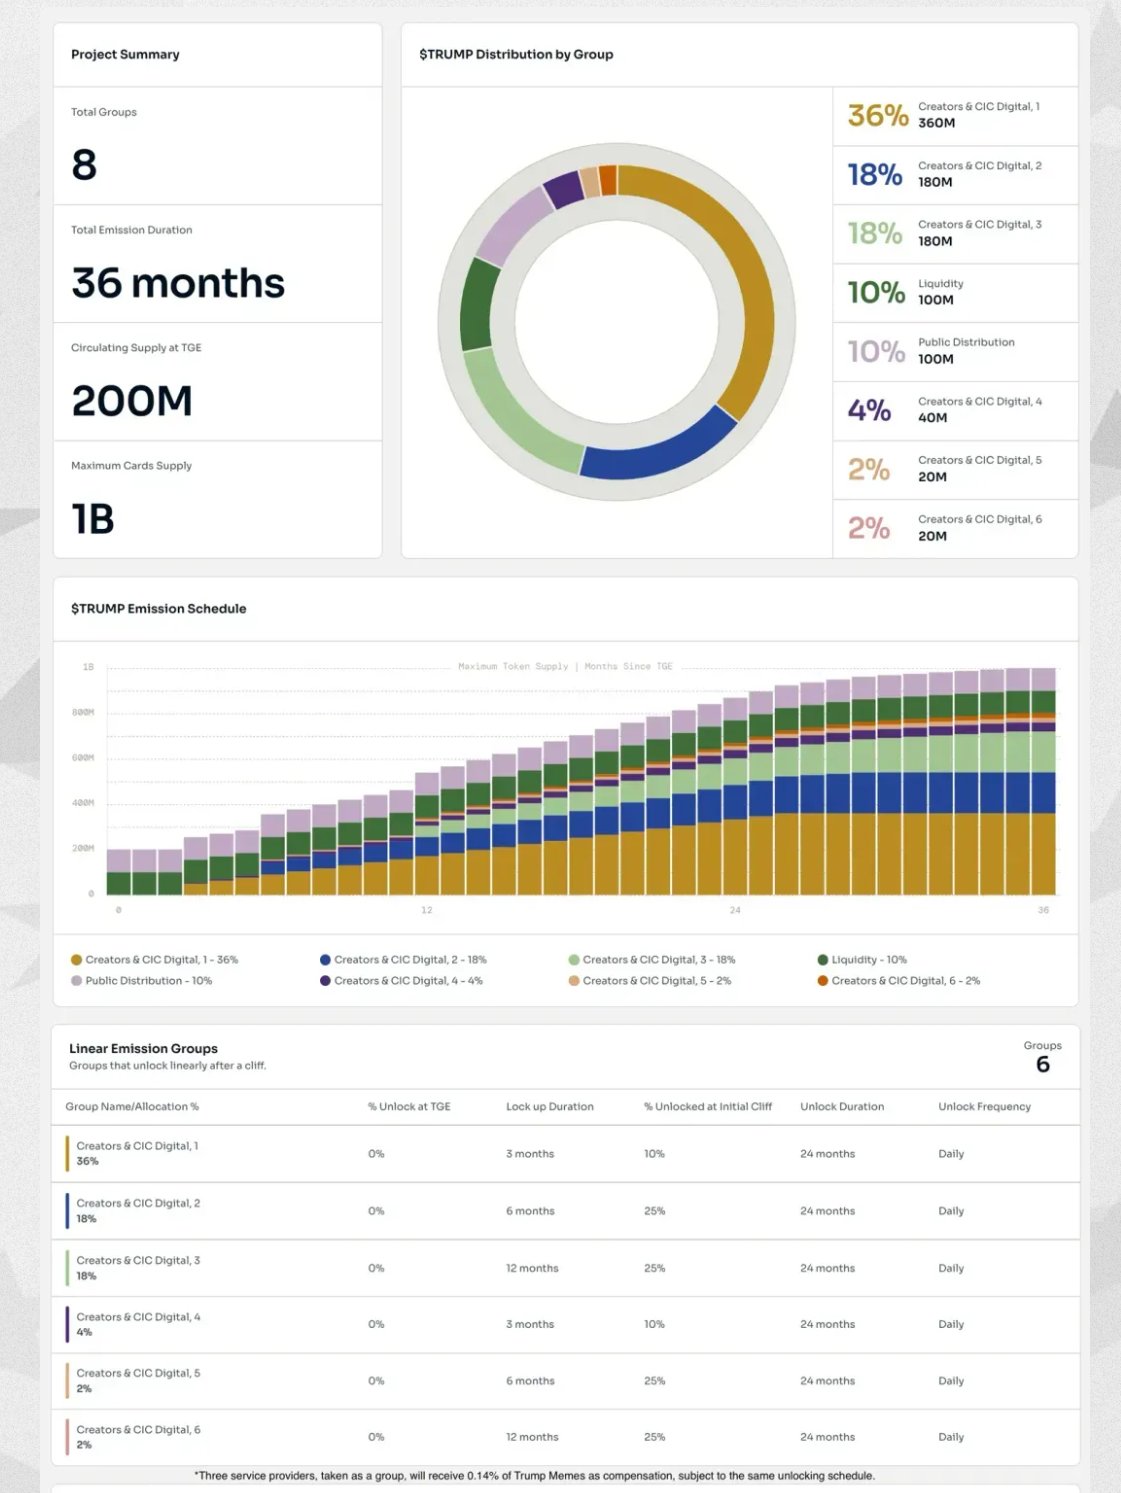The image size is (1121, 1493).
Task: Click the tan CIC Digital, 5 legend dot
Action: point(574,981)
